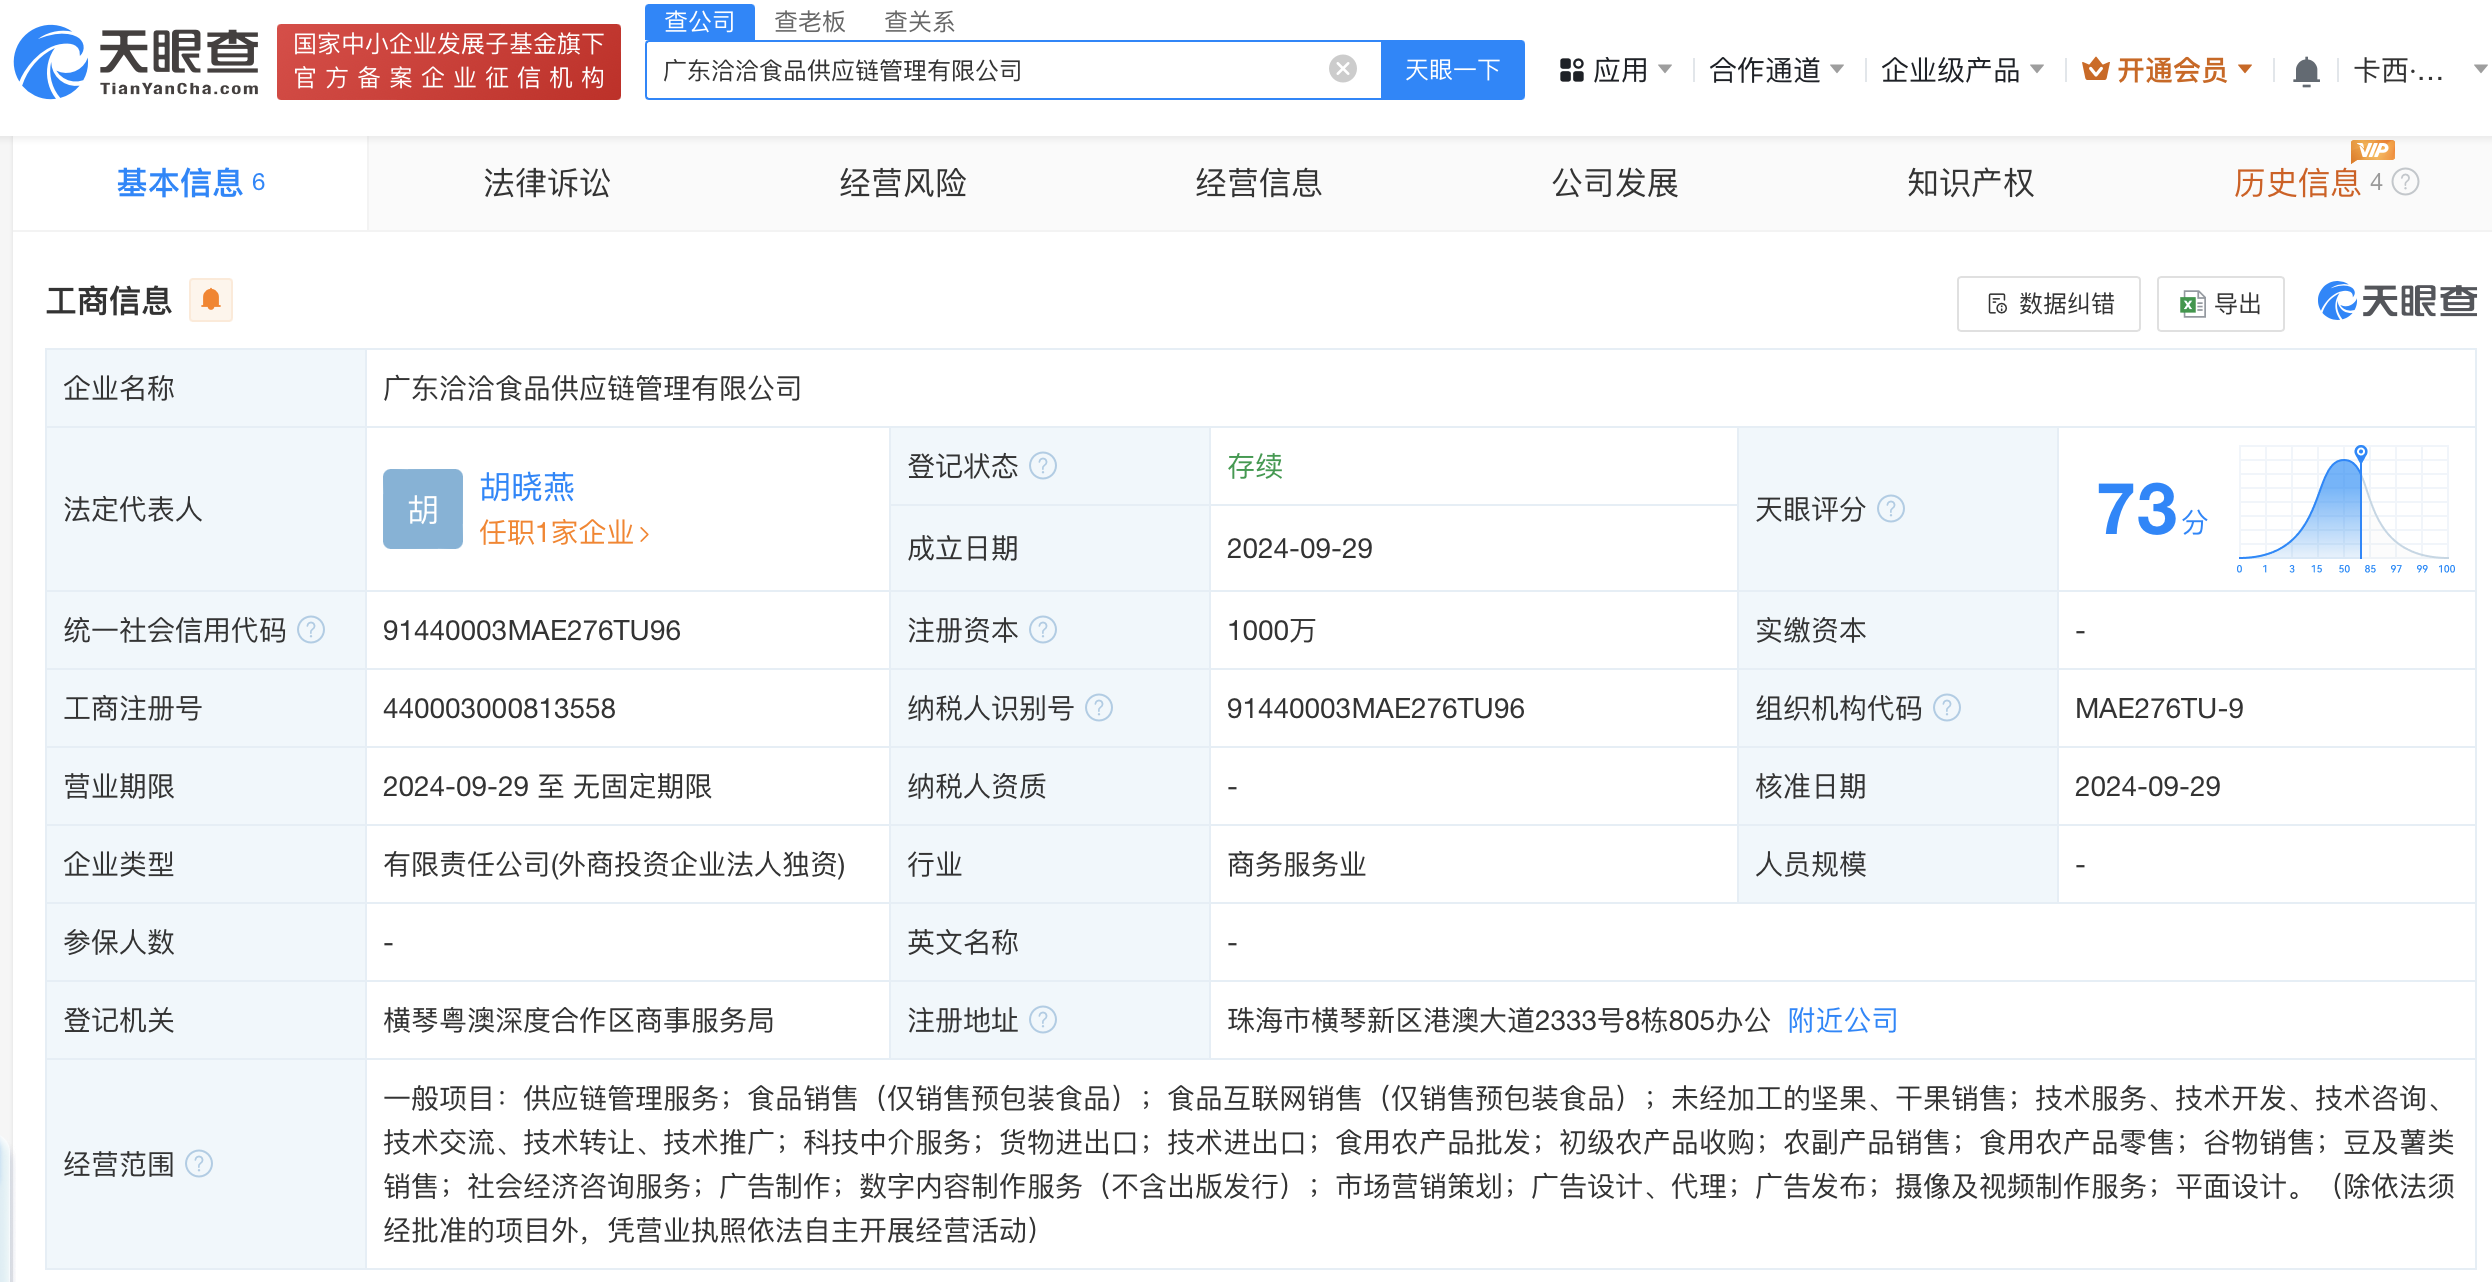The width and height of the screenshot is (2492, 1282).
Task: Click the help icon next to 注册资本
Action: click(x=1043, y=630)
